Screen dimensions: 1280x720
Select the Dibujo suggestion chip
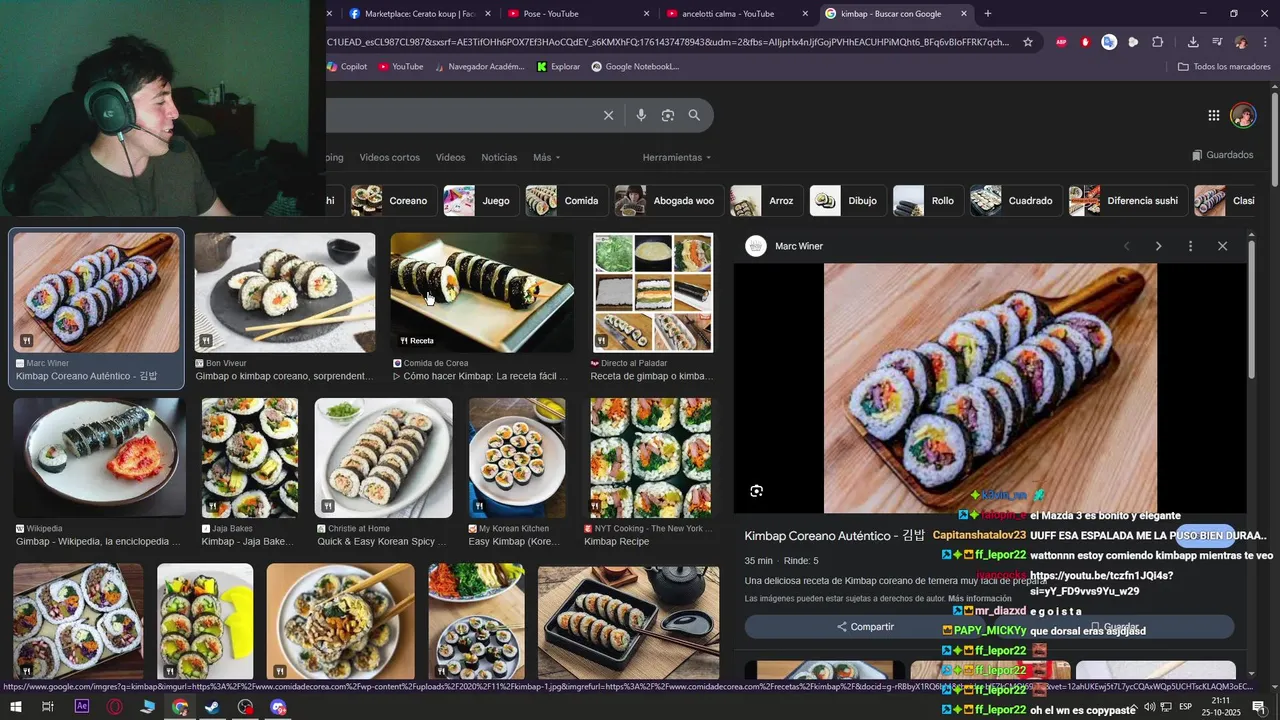click(846, 200)
